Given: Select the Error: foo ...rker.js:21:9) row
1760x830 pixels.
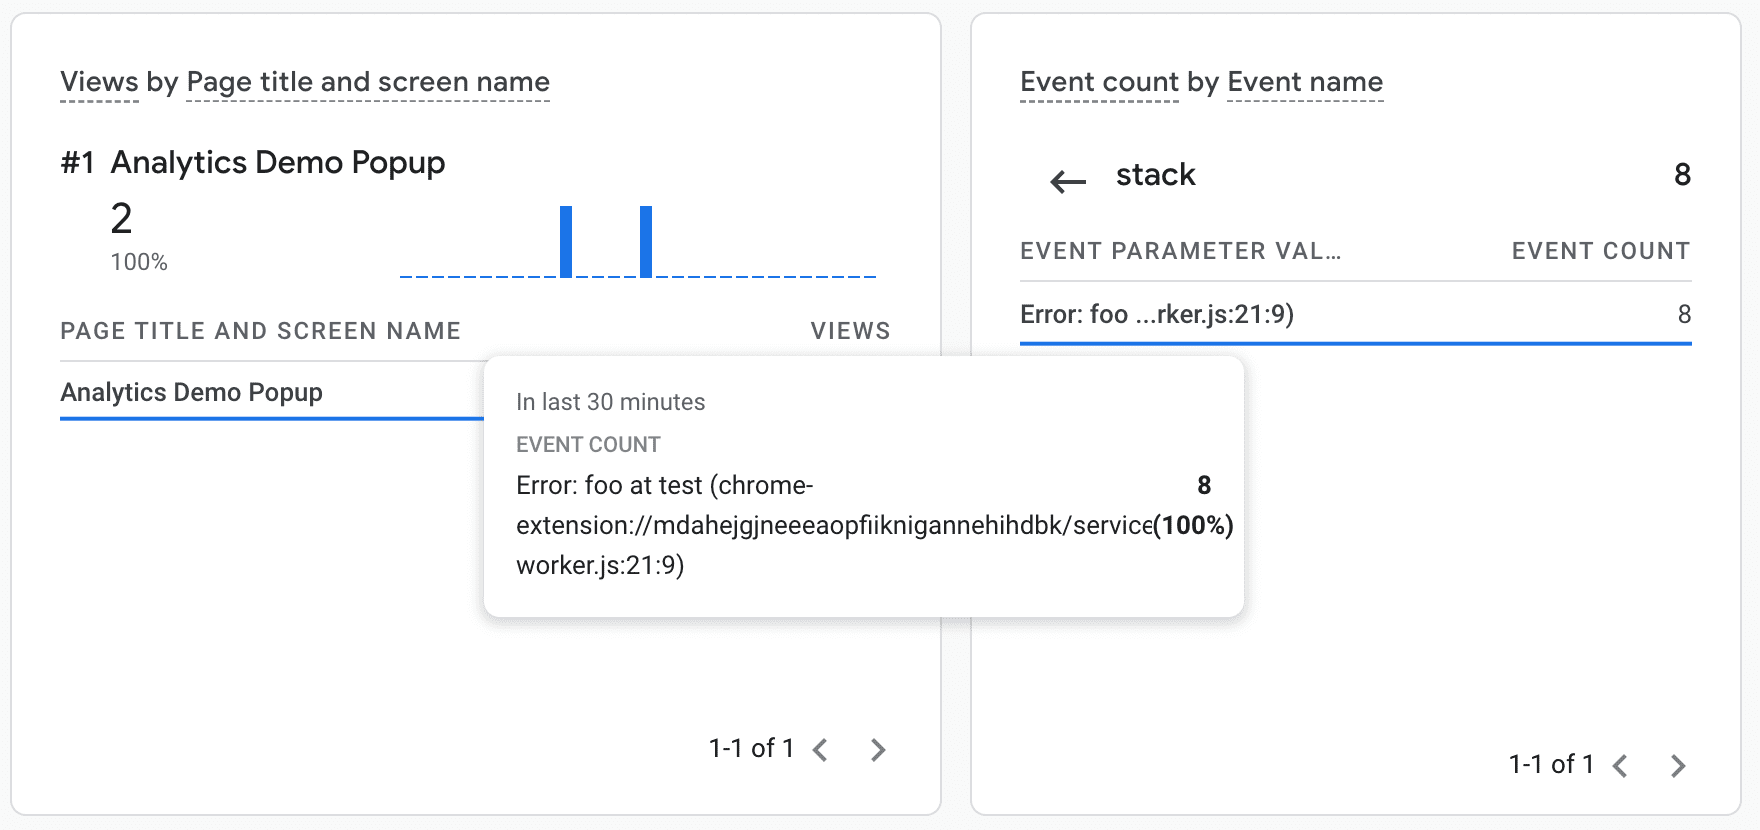Looking at the screenshot, I should pos(1157,315).
